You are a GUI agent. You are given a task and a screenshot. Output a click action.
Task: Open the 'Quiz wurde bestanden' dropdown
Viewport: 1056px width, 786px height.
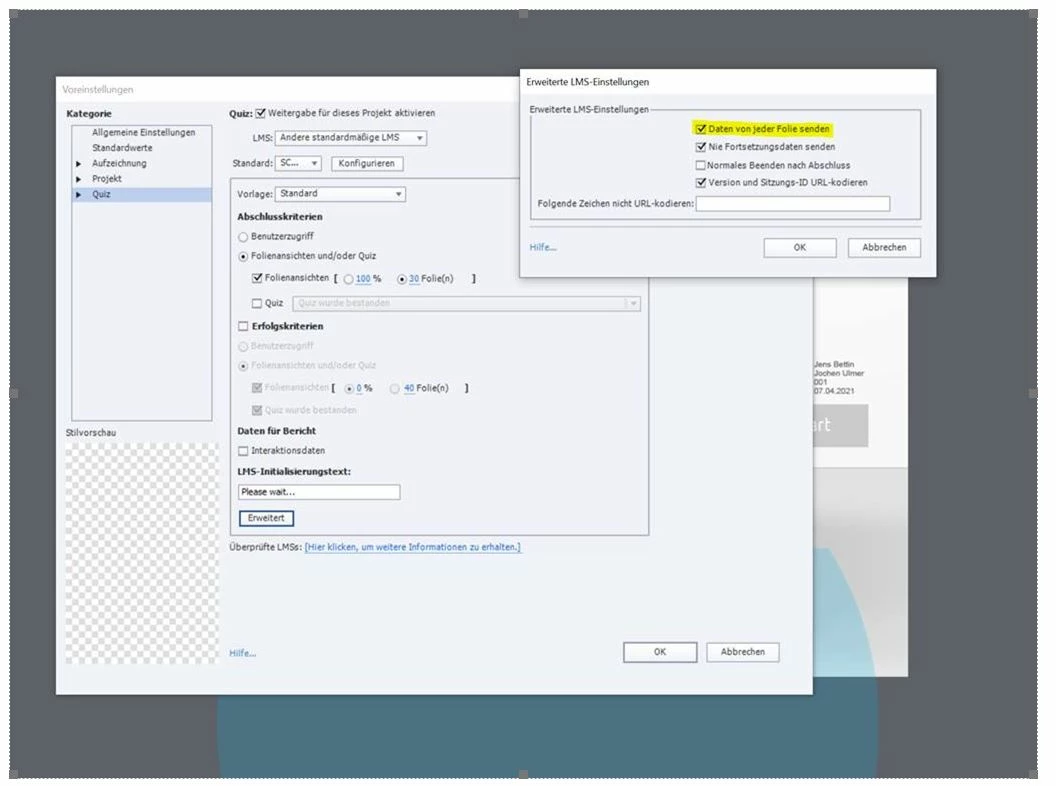(466, 304)
